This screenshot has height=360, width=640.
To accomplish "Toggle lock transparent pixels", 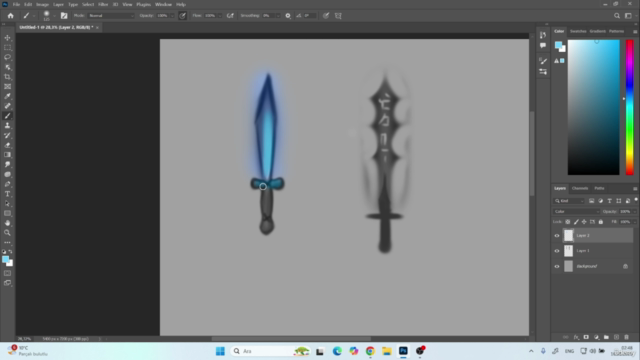I will pyautogui.click(x=567, y=222).
